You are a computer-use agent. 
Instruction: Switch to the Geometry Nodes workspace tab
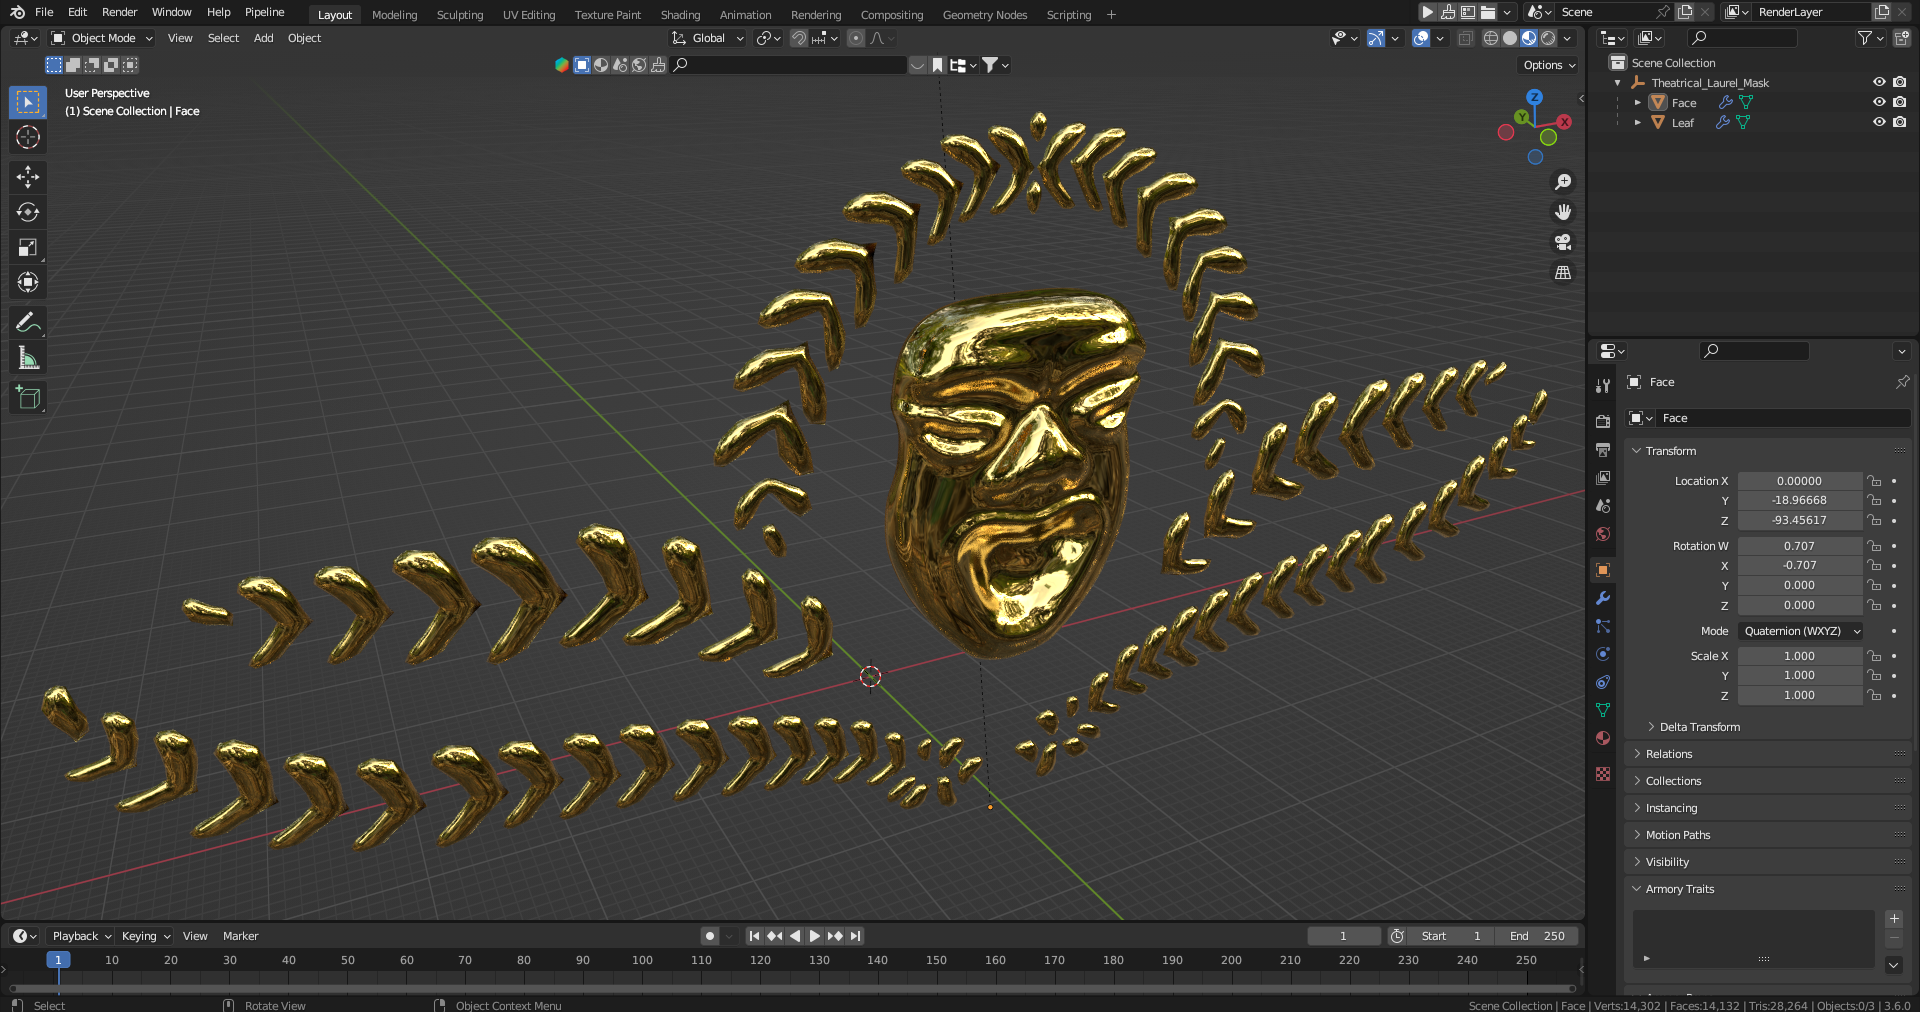985,15
